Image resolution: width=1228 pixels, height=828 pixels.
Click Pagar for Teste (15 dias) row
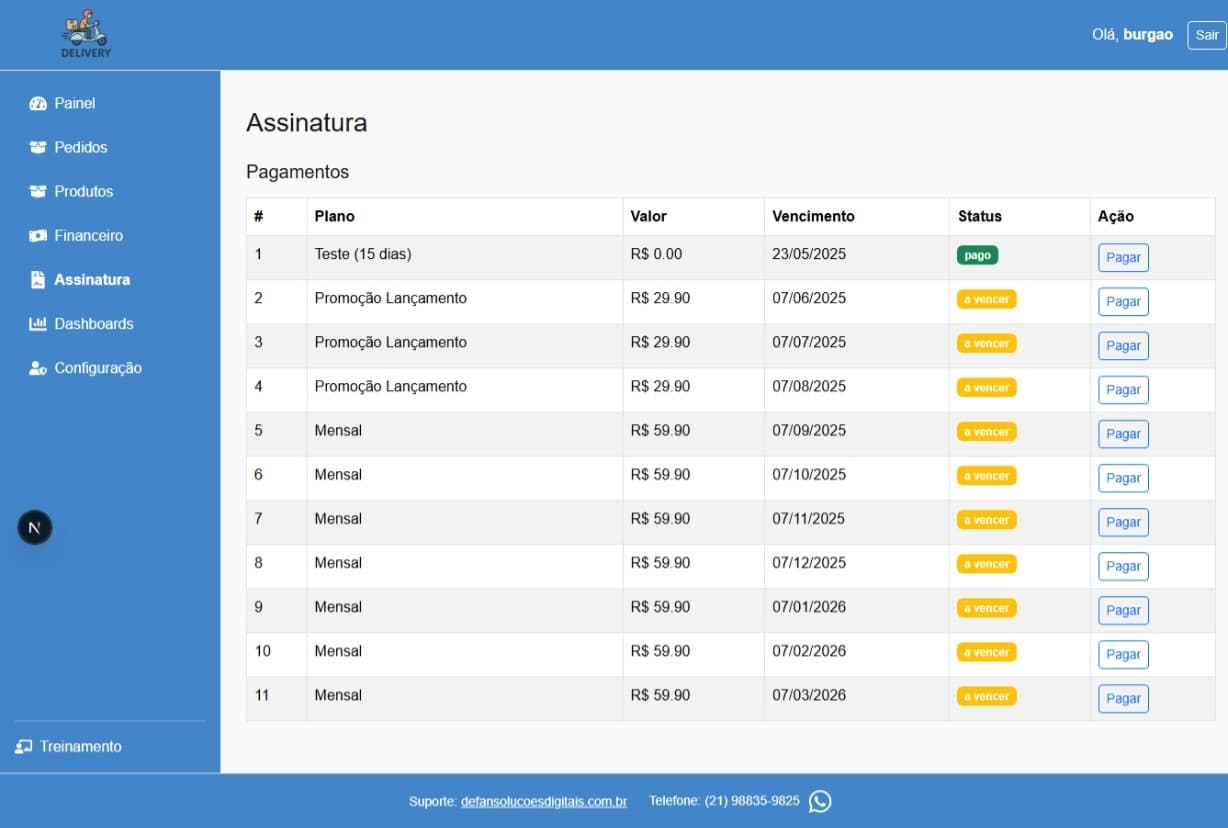coord(1123,257)
